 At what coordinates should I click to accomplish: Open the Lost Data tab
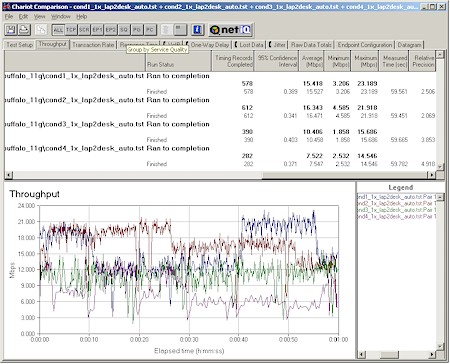tap(249, 45)
